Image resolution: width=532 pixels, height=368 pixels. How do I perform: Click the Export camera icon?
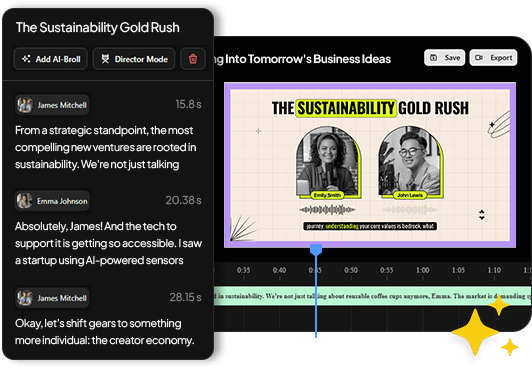(x=479, y=58)
